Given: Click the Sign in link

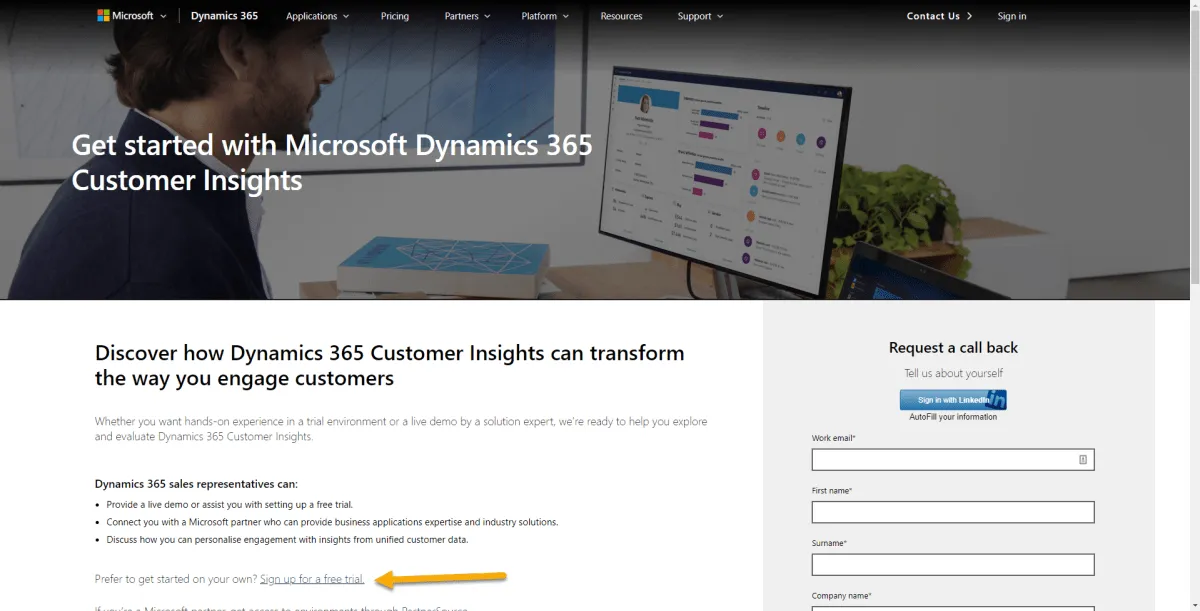Looking at the screenshot, I should click(1012, 16).
